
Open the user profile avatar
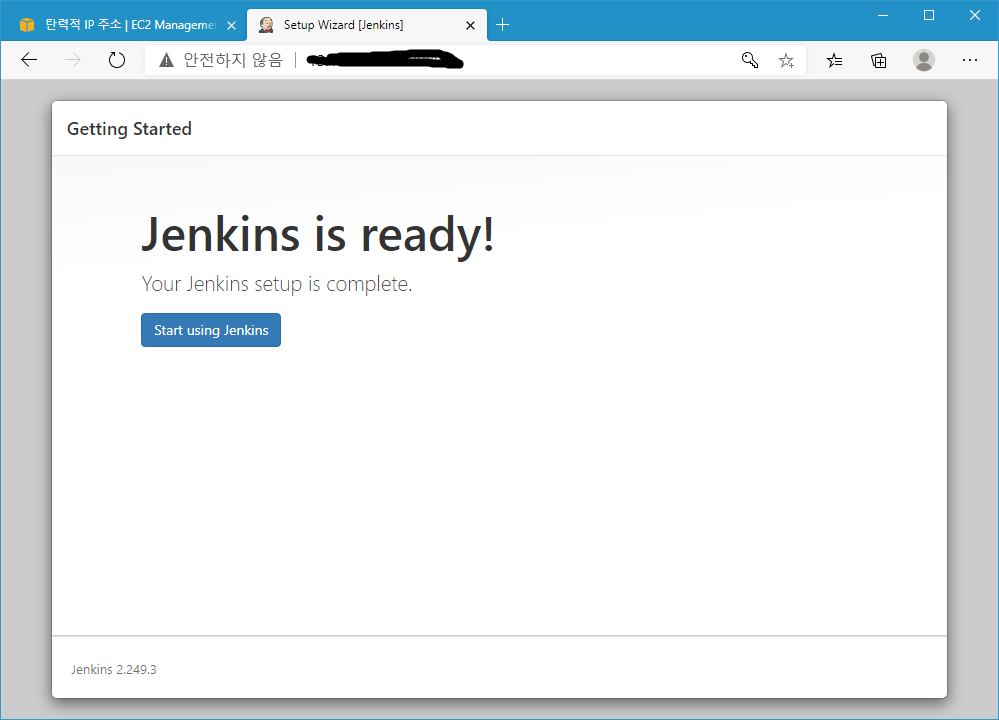(x=924, y=60)
